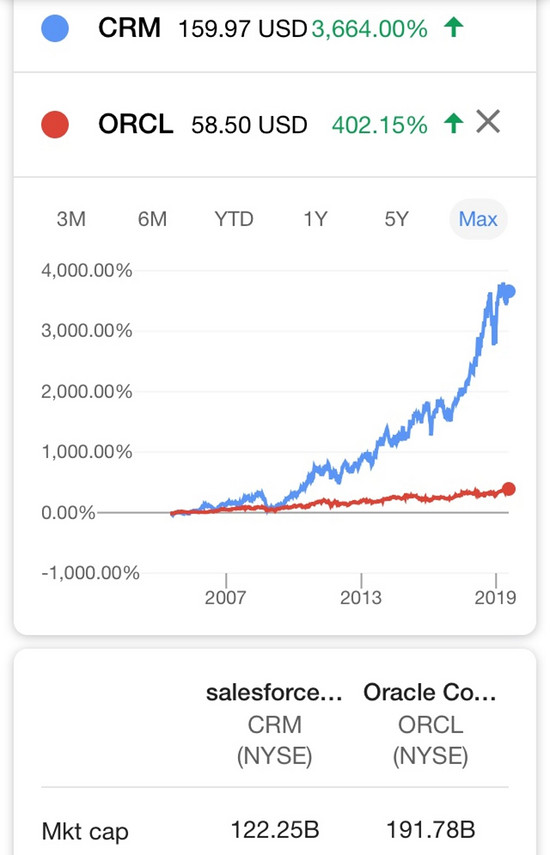The image size is (550, 855).
Task: Remove ORCL comparison with the X icon
Action: [488, 122]
